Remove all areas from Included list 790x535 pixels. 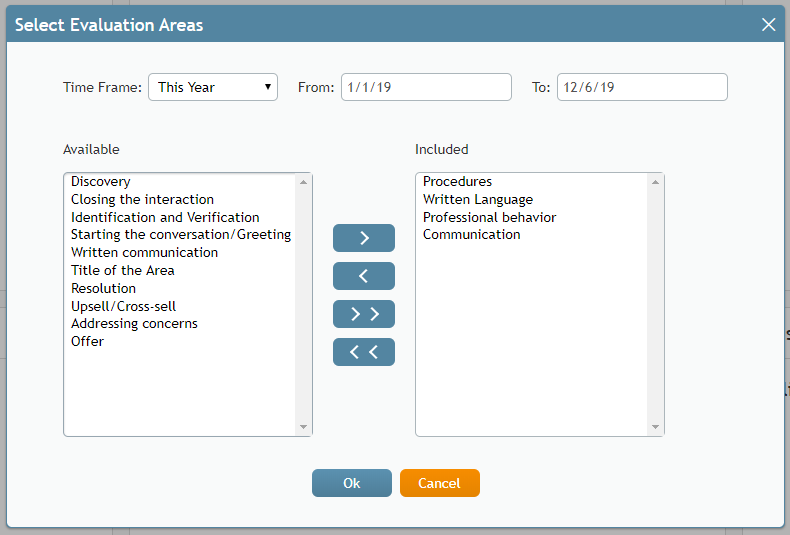pyautogui.click(x=364, y=352)
